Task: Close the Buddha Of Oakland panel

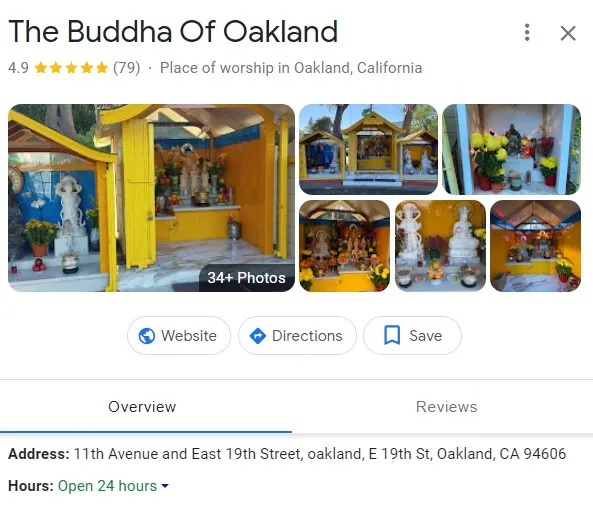Action: click(x=568, y=33)
